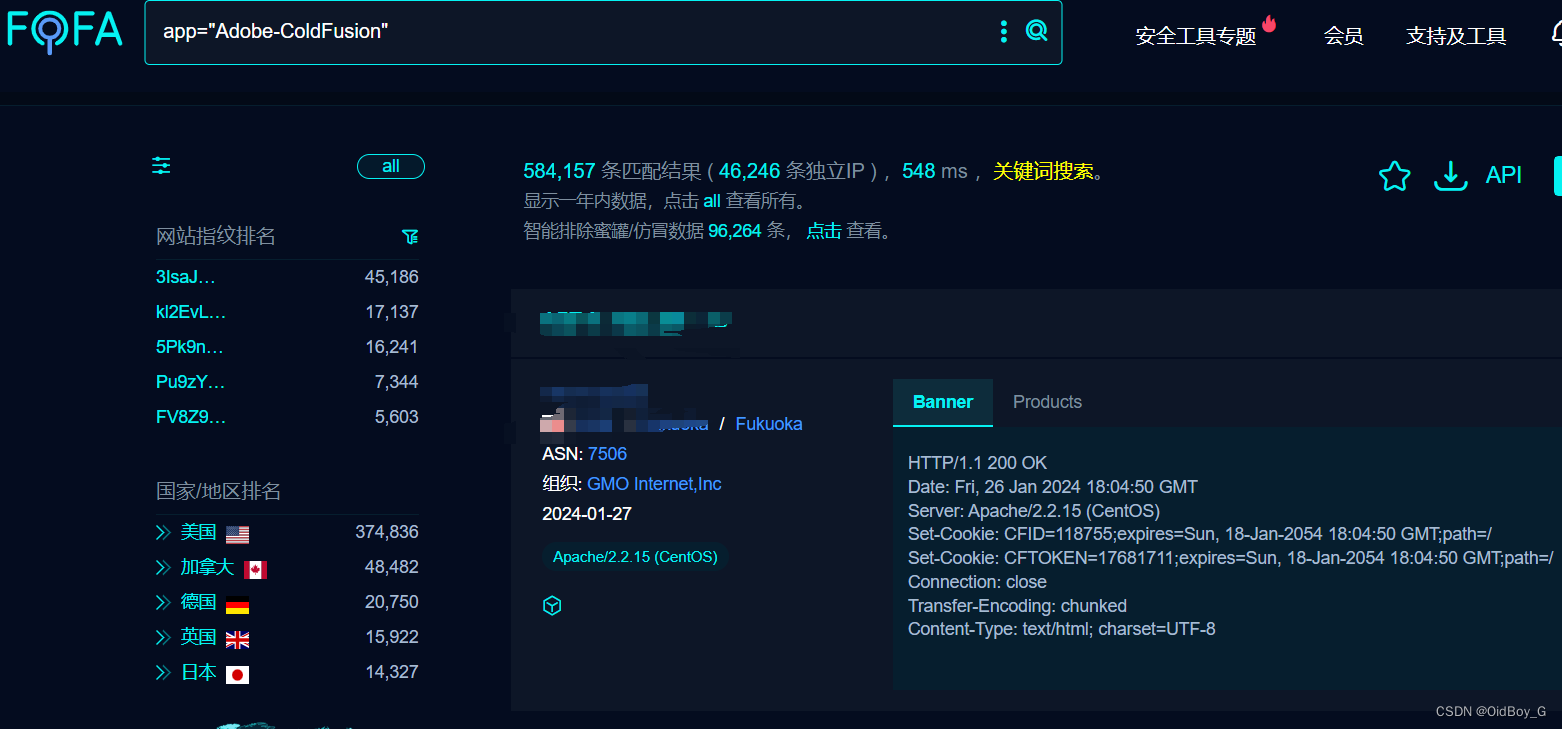Click the cube icon under Apache tag
This screenshot has height=729, width=1562.
coord(552,606)
